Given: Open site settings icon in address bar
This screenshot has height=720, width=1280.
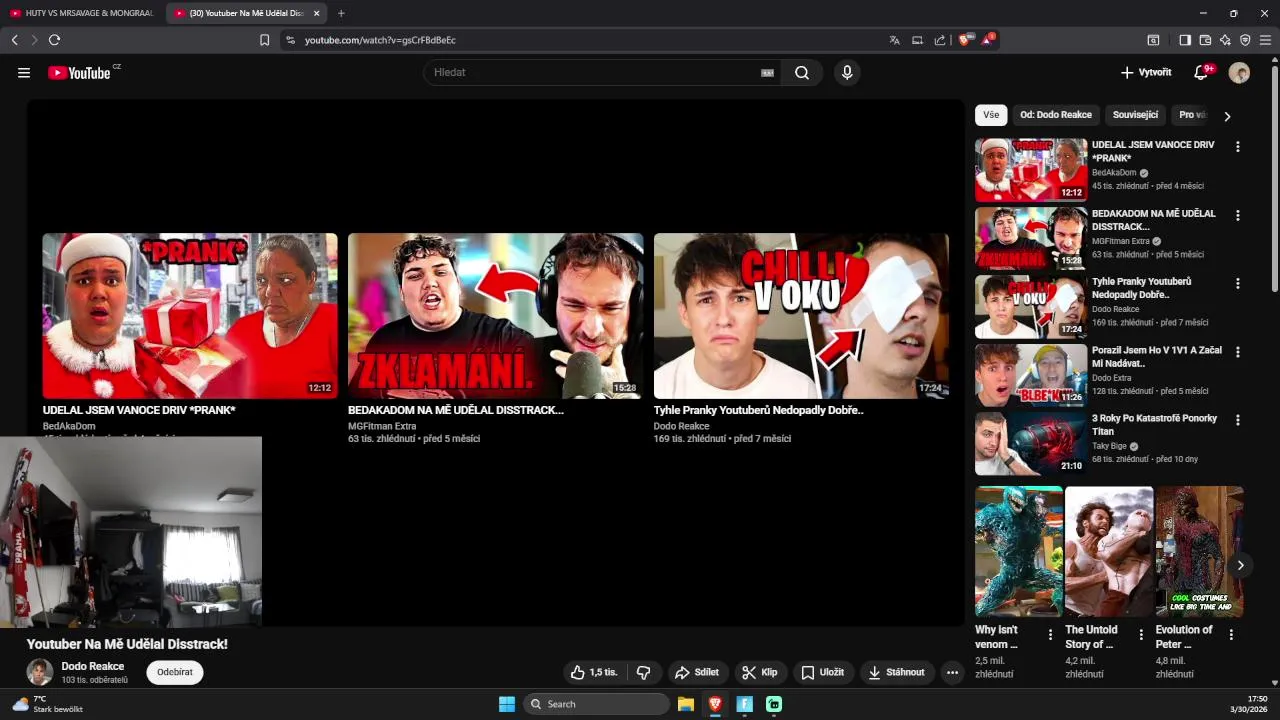Looking at the screenshot, I should pyautogui.click(x=290, y=40).
